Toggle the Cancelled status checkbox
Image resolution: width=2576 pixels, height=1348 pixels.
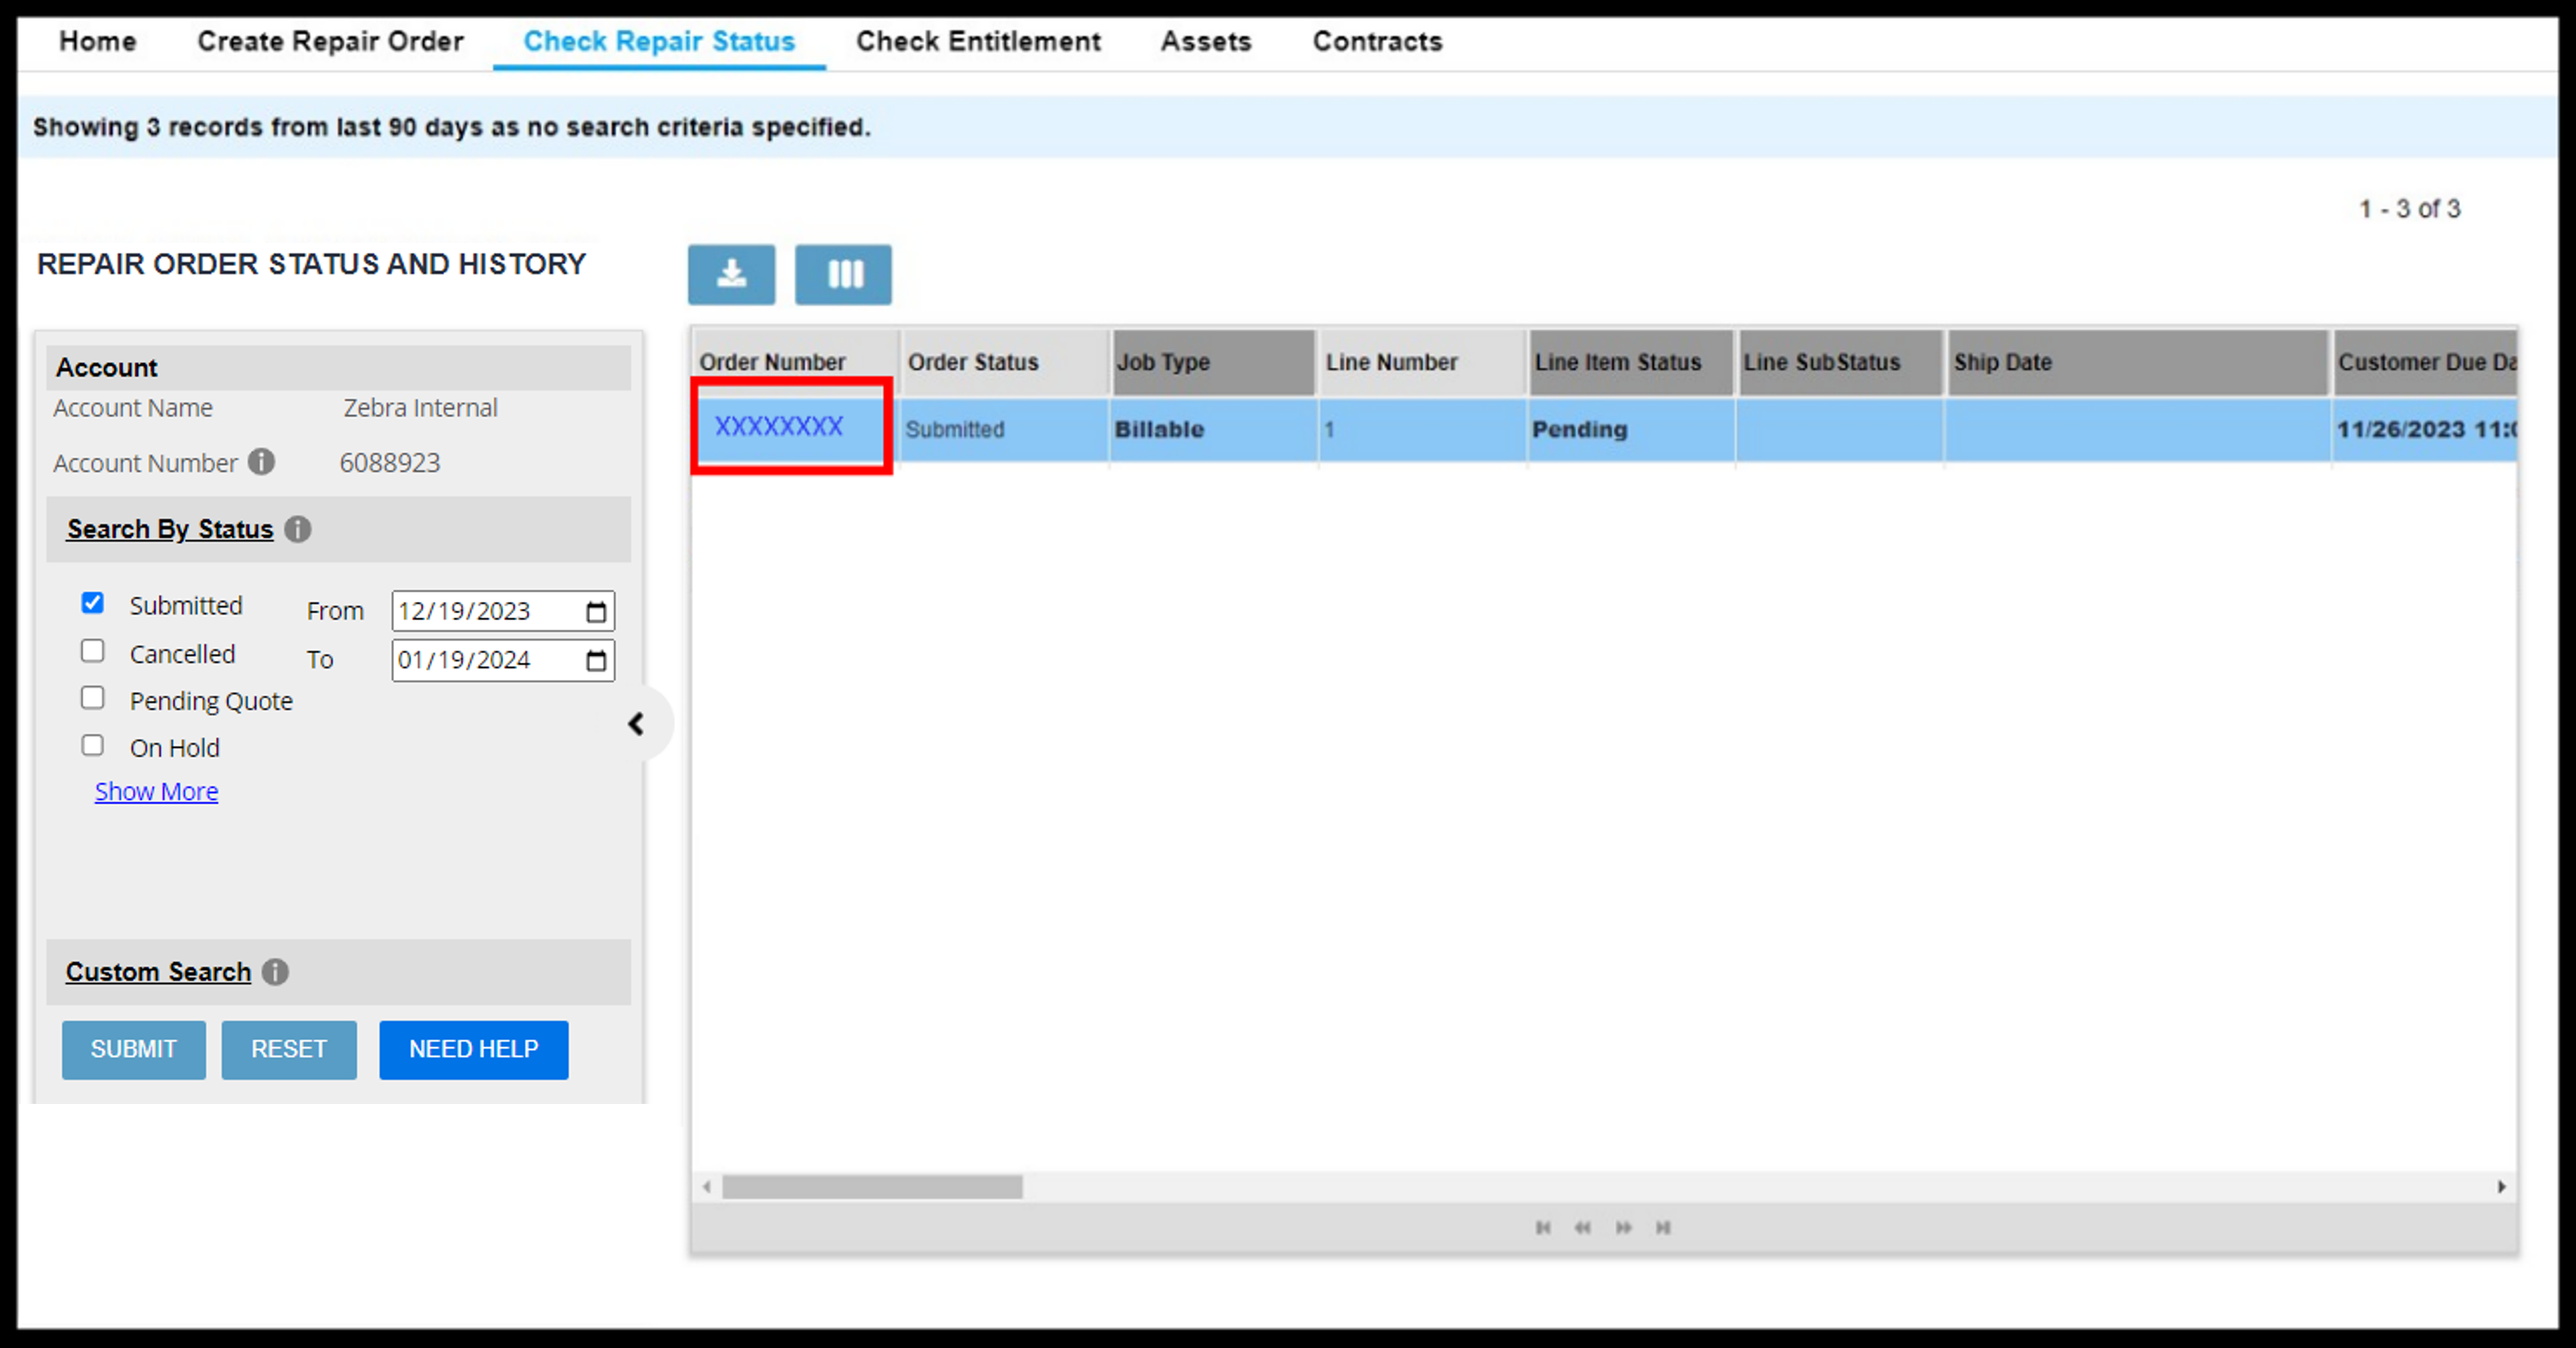tap(94, 649)
